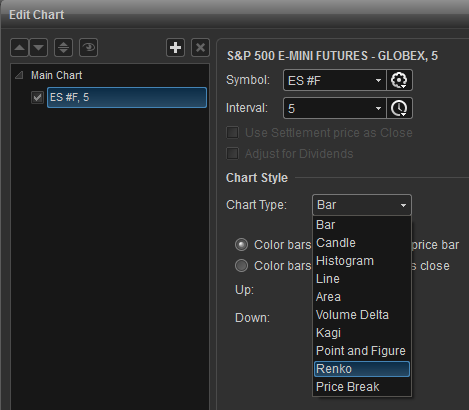Add a new item with plus icon
Viewport: 469px width, 410px height.
pos(175,48)
